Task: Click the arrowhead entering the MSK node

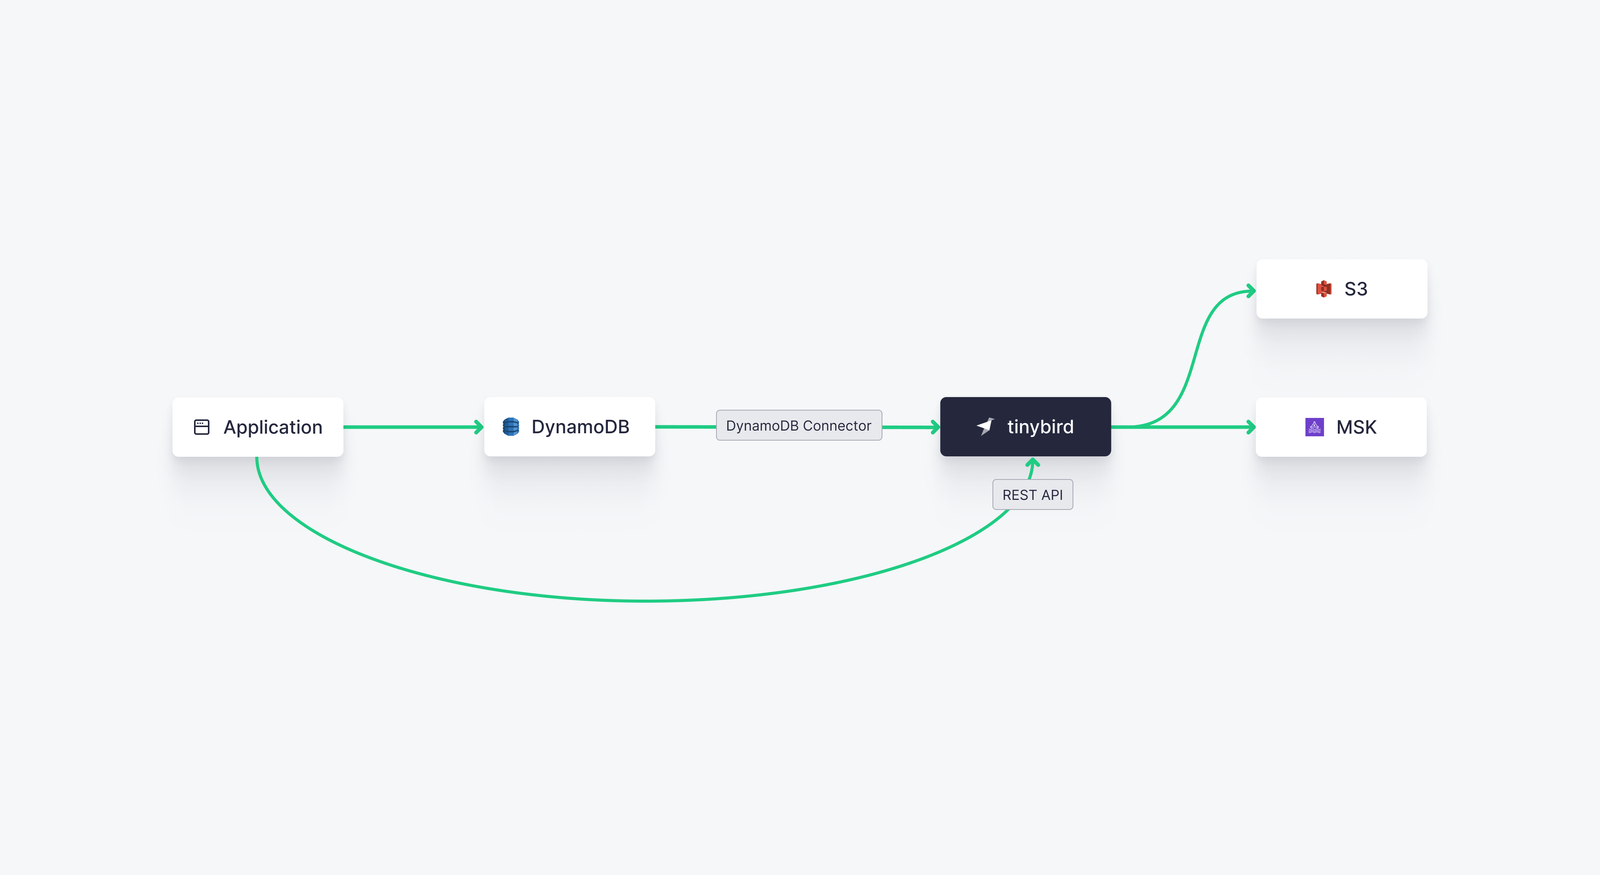Action: pos(1250,427)
